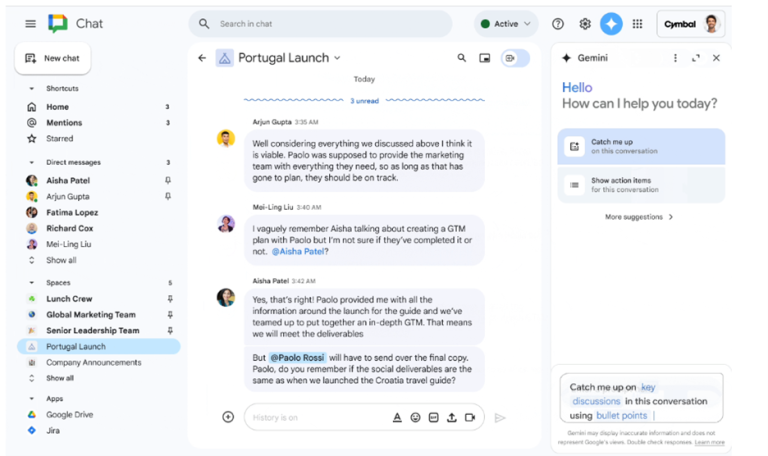Open the Active status dropdown
The width and height of the screenshot is (768, 456).
point(506,24)
